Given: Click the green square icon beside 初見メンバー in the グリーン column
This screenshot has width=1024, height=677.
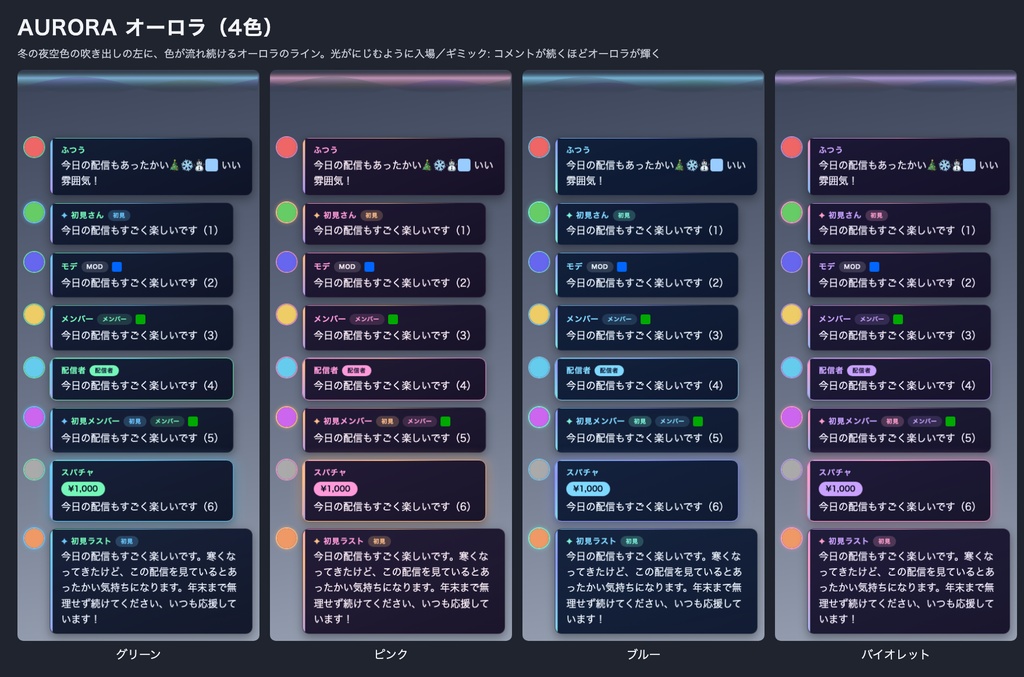Looking at the screenshot, I should (193, 421).
